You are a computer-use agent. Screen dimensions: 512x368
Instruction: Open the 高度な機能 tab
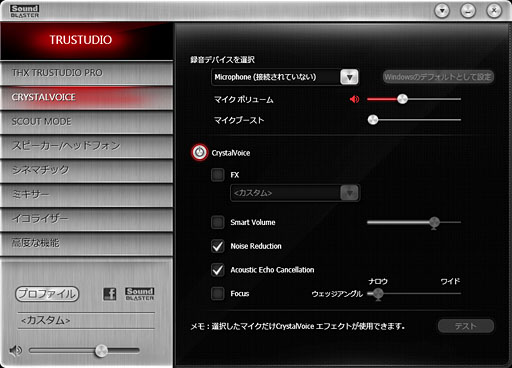click(87, 243)
